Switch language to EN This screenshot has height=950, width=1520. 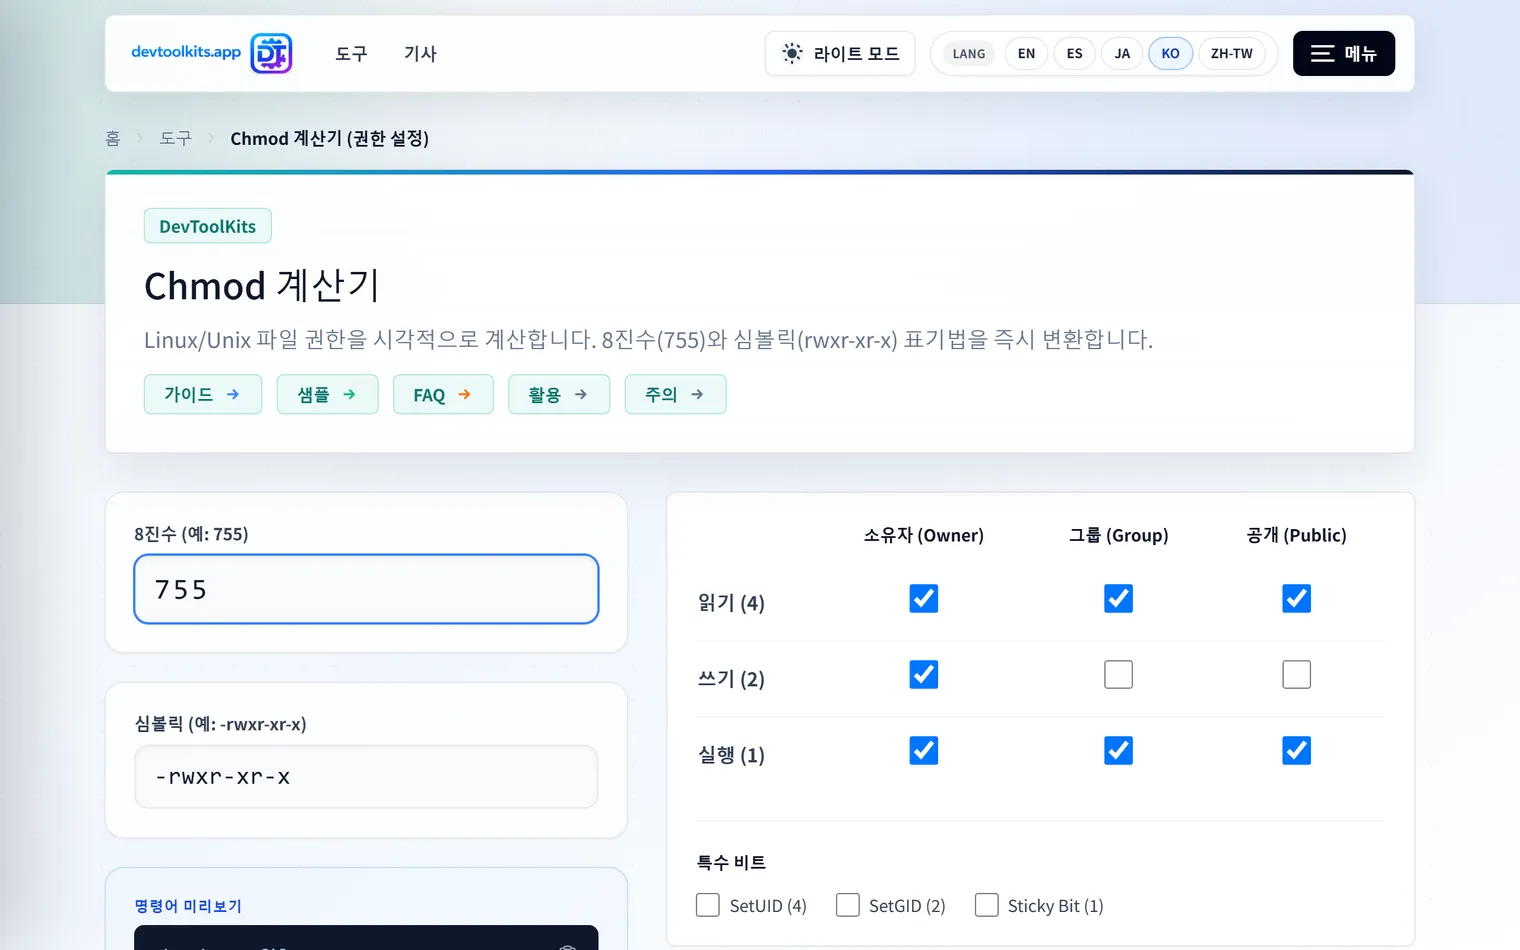(1026, 53)
